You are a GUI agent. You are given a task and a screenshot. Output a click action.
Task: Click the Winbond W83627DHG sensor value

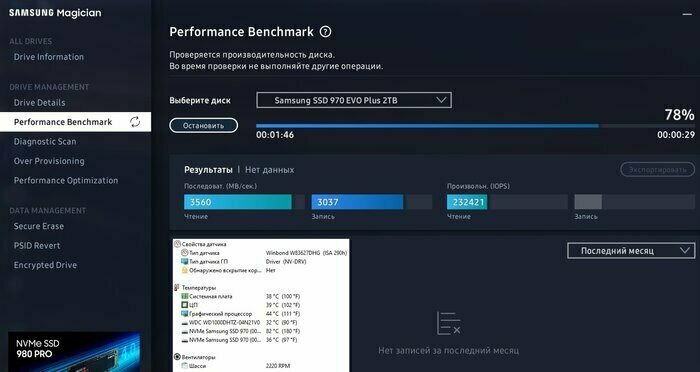tap(306, 253)
